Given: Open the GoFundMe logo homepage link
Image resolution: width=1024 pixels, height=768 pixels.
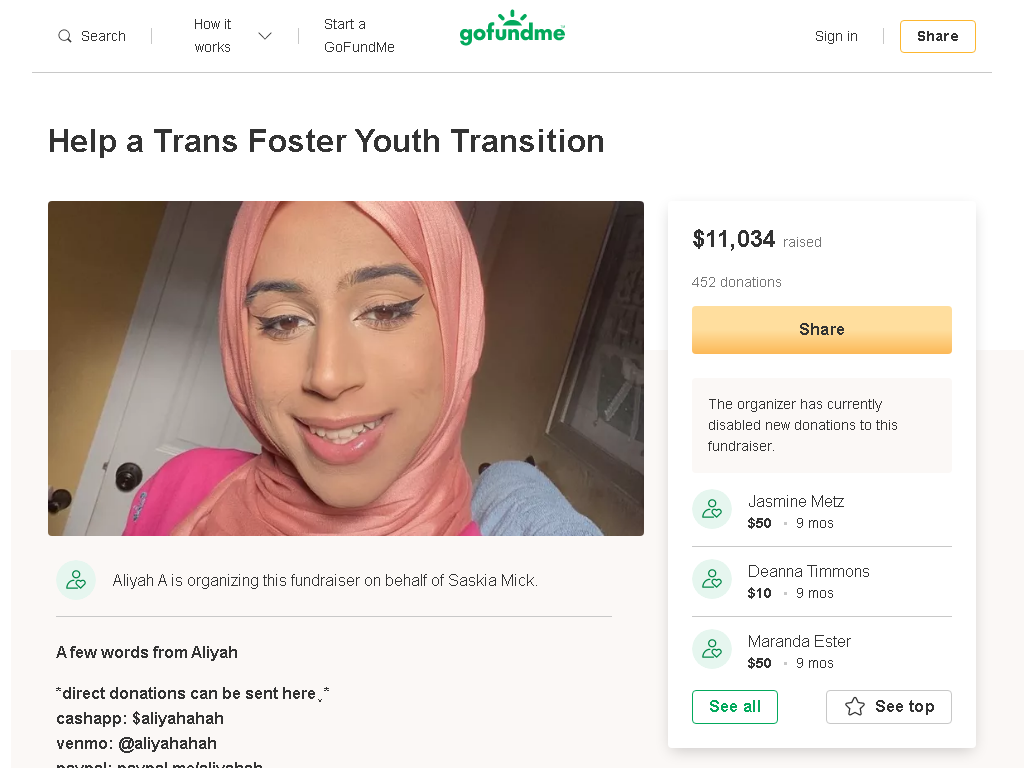Looking at the screenshot, I should point(513,28).
